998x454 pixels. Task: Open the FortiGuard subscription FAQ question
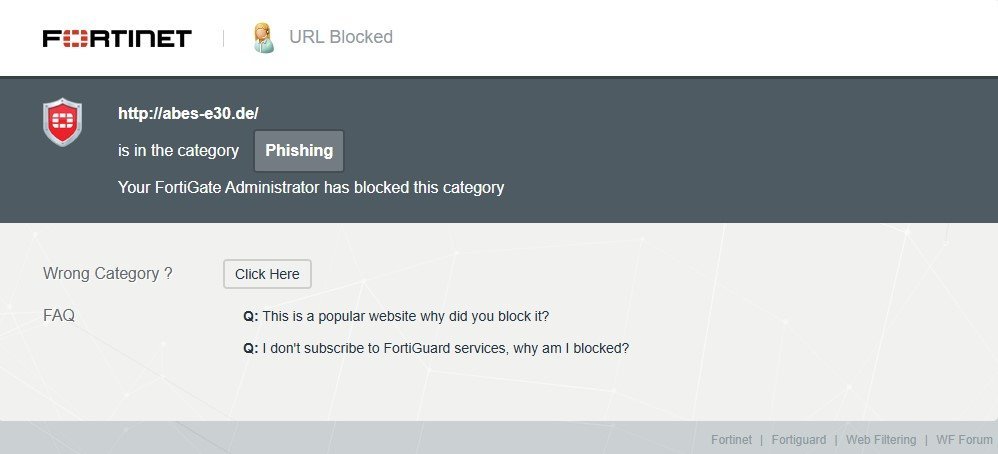tap(445, 348)
